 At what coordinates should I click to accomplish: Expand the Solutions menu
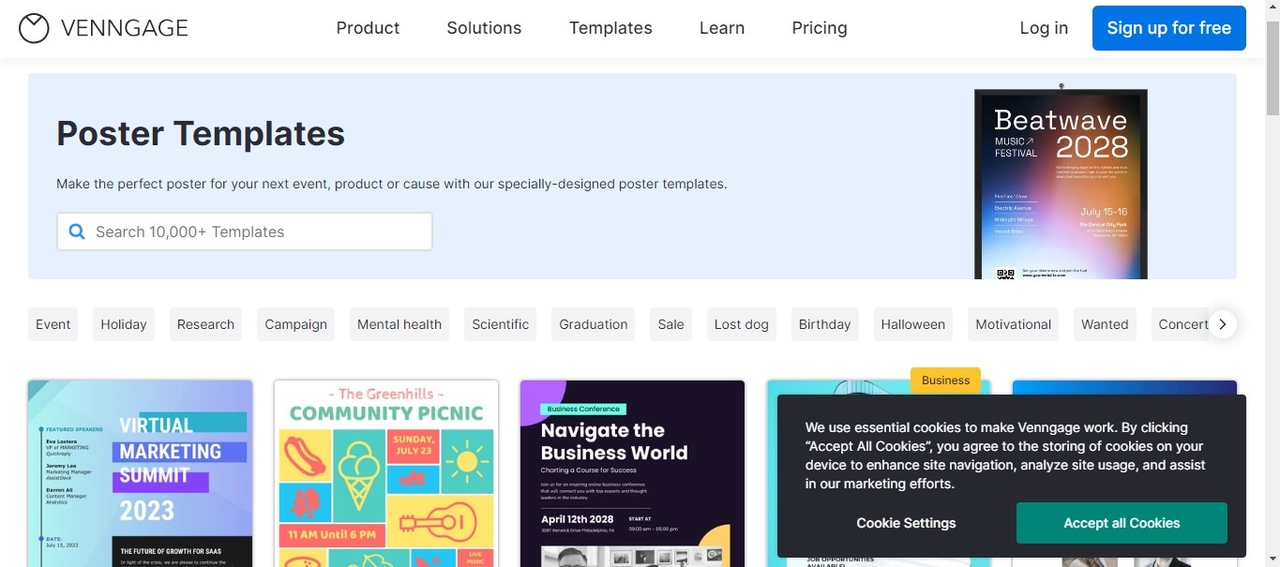pyautogui.click(x=484, y=28)
